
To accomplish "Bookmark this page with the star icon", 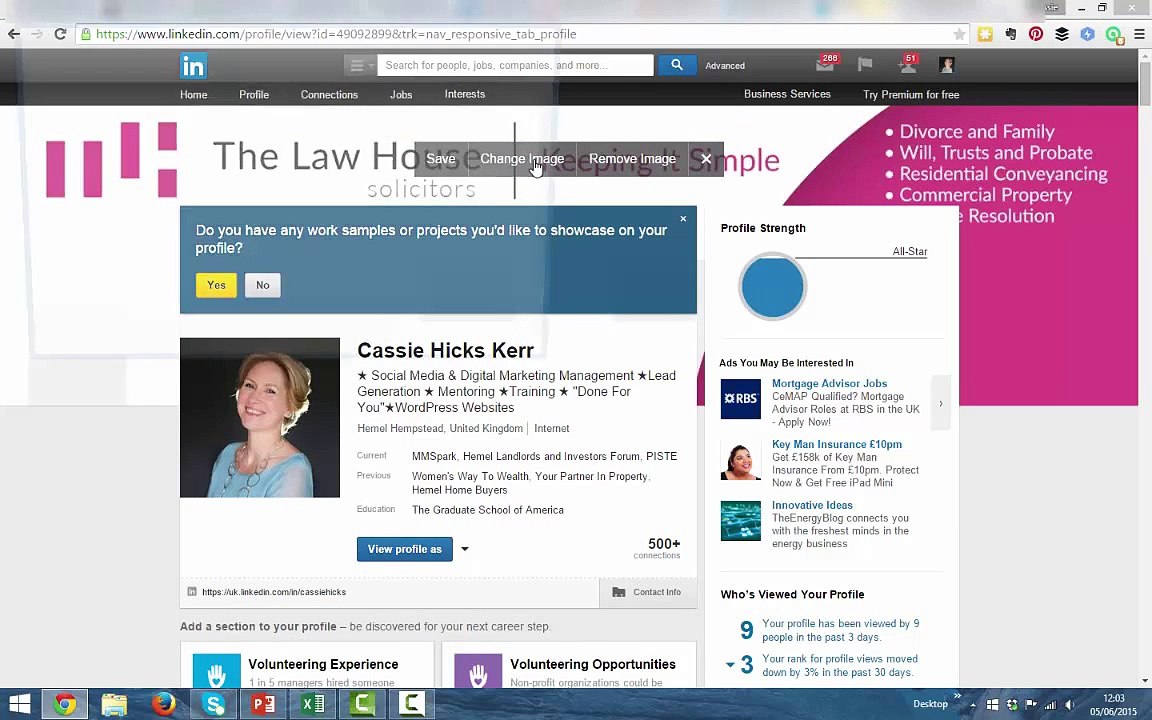I will tap(959, 34).
